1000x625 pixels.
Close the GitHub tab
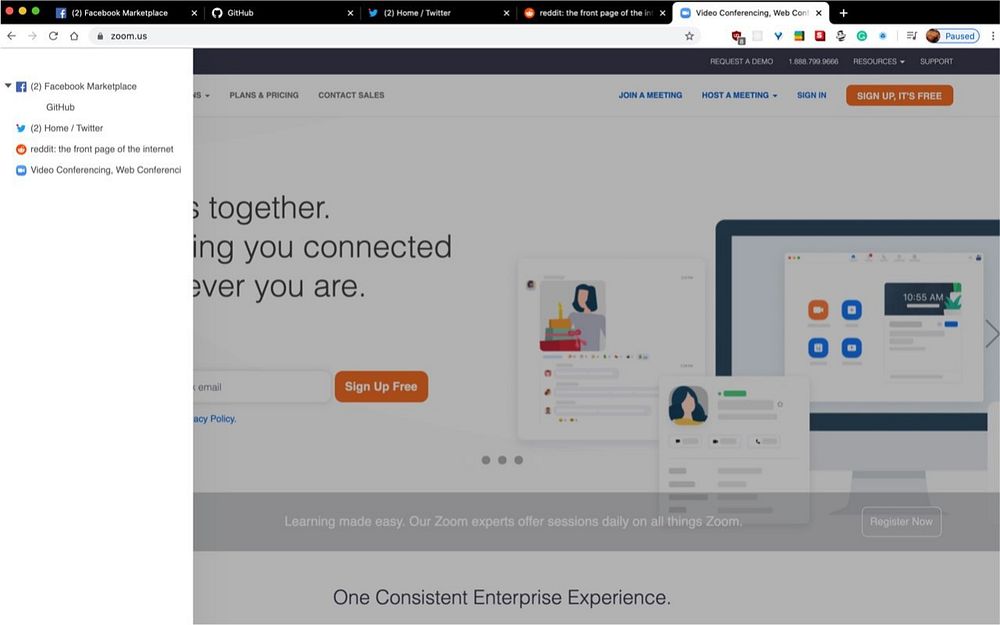(x=350, y=13)
